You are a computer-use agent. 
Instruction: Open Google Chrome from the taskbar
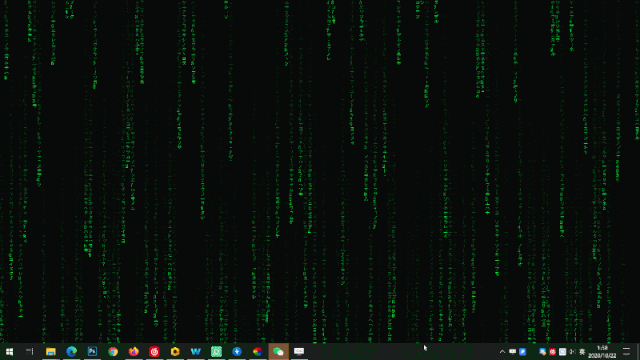(113, 351)
